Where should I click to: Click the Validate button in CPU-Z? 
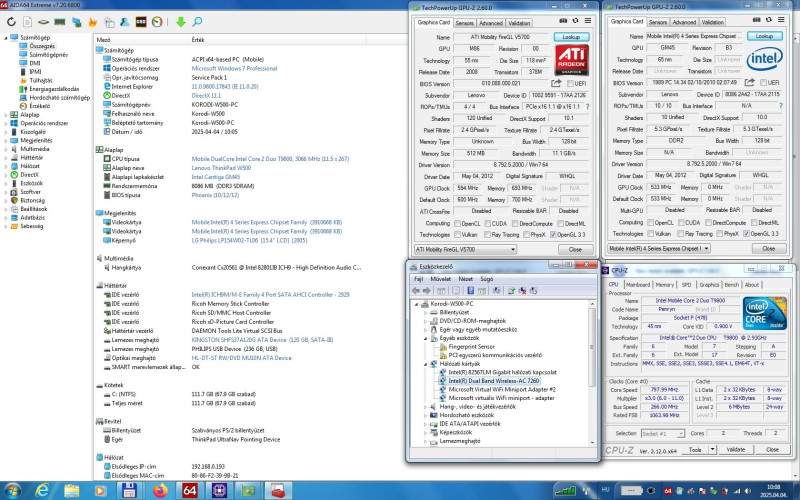click(735, 449)
